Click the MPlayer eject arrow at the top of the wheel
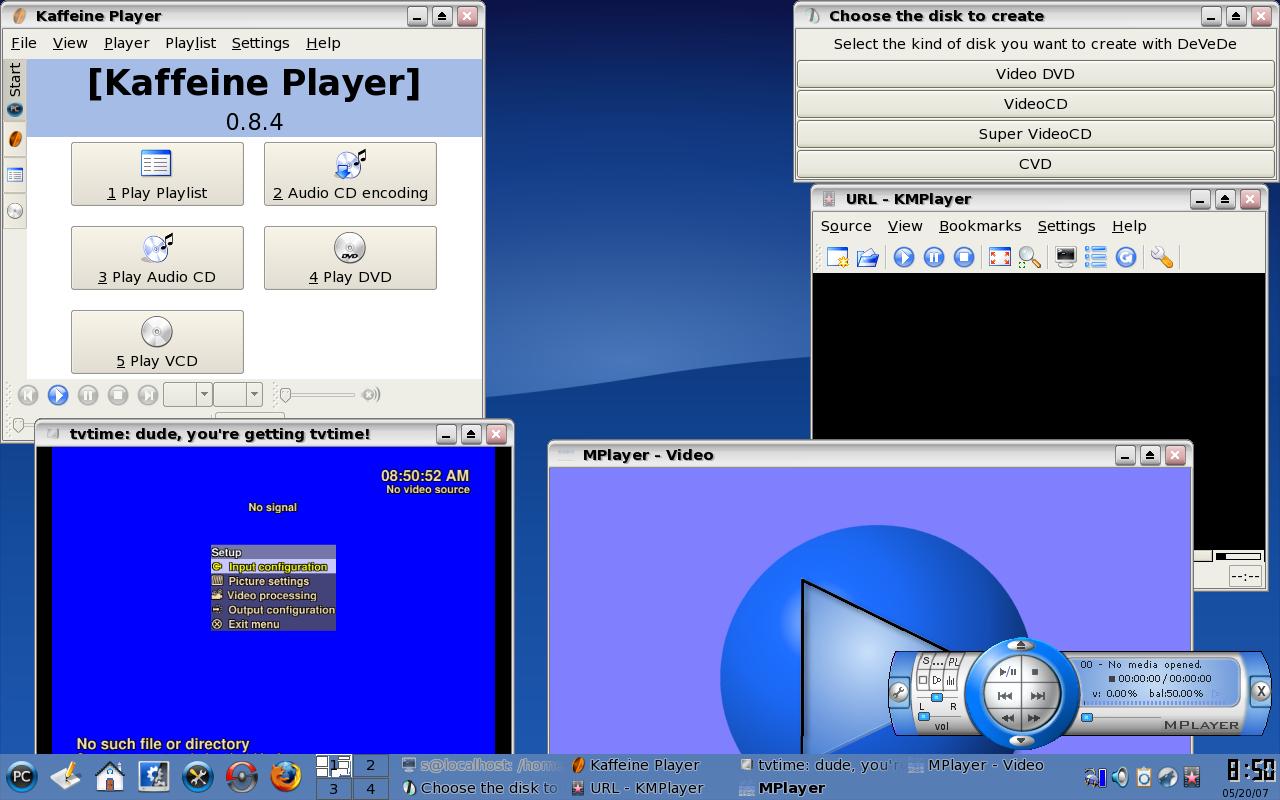The width and height of the screenshot is (1280, 800). [x=1021, y=645]
